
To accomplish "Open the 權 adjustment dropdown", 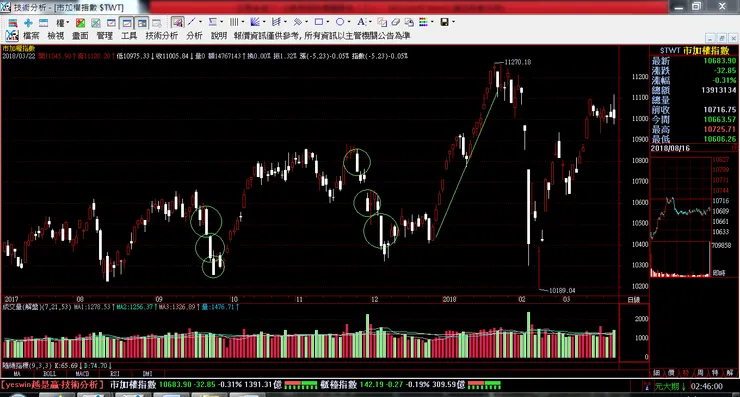I will click(63, 23).
